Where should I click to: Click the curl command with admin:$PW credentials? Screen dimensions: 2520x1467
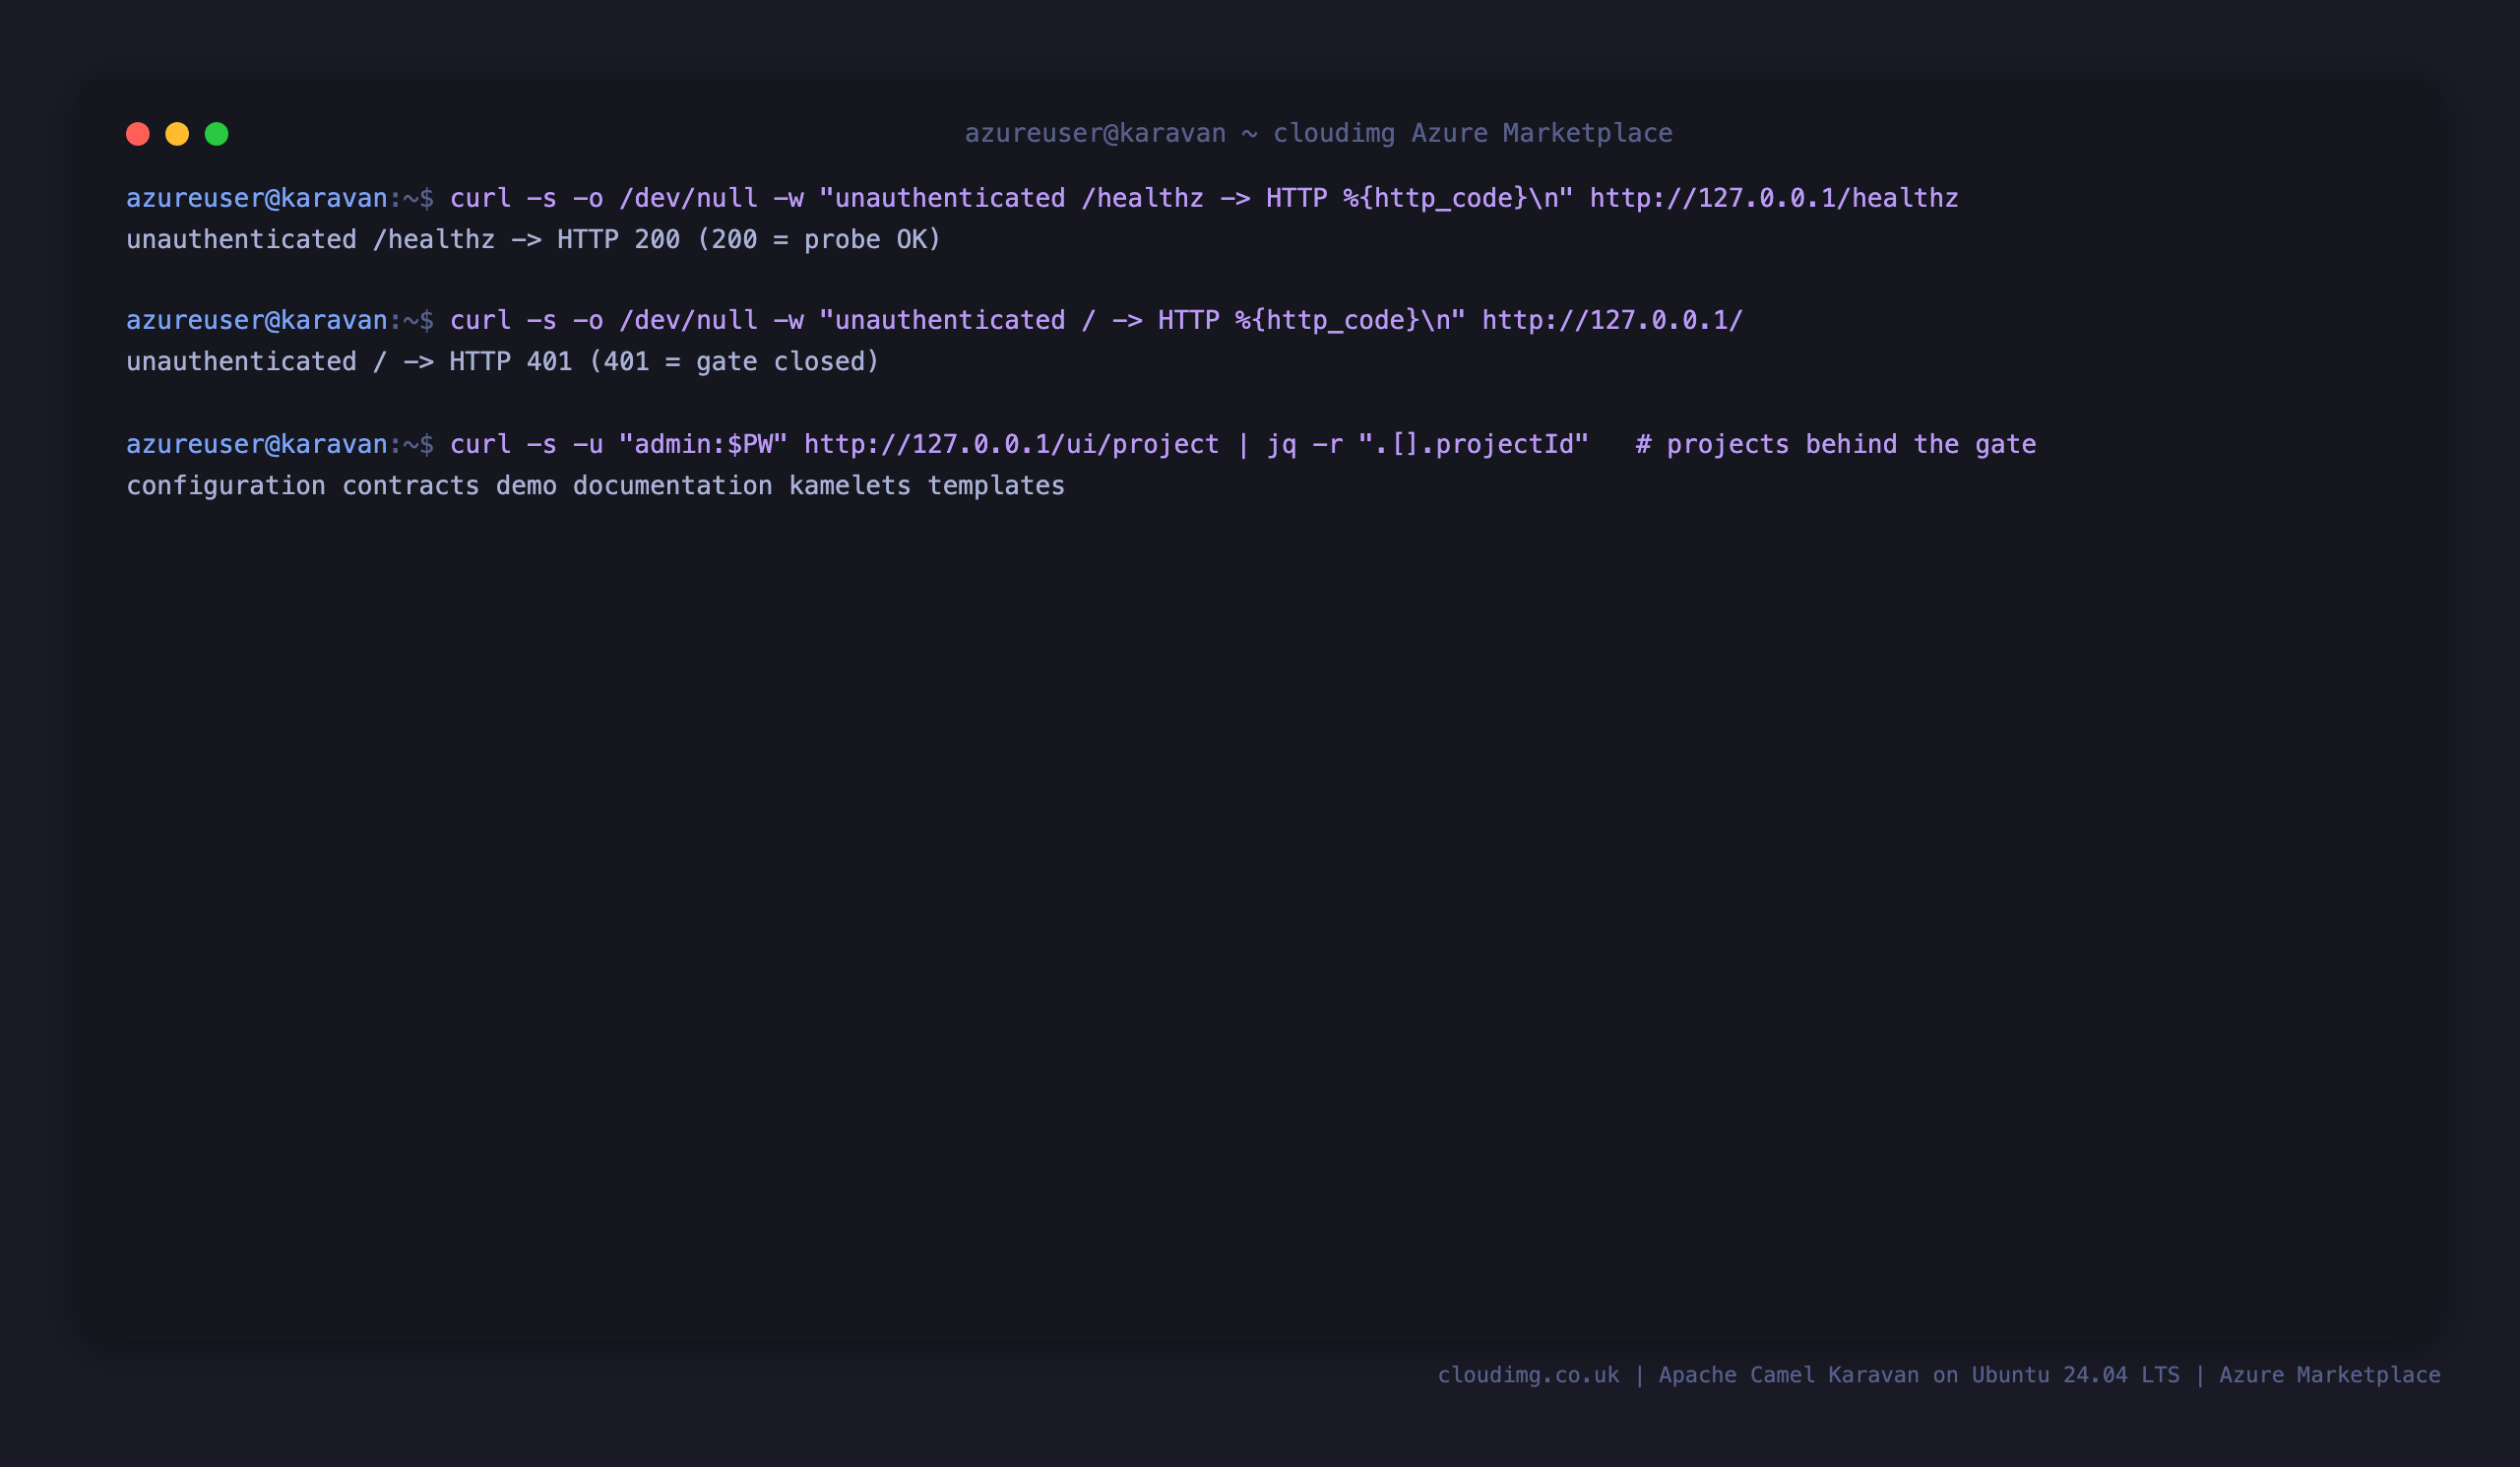pos(1019,444)
